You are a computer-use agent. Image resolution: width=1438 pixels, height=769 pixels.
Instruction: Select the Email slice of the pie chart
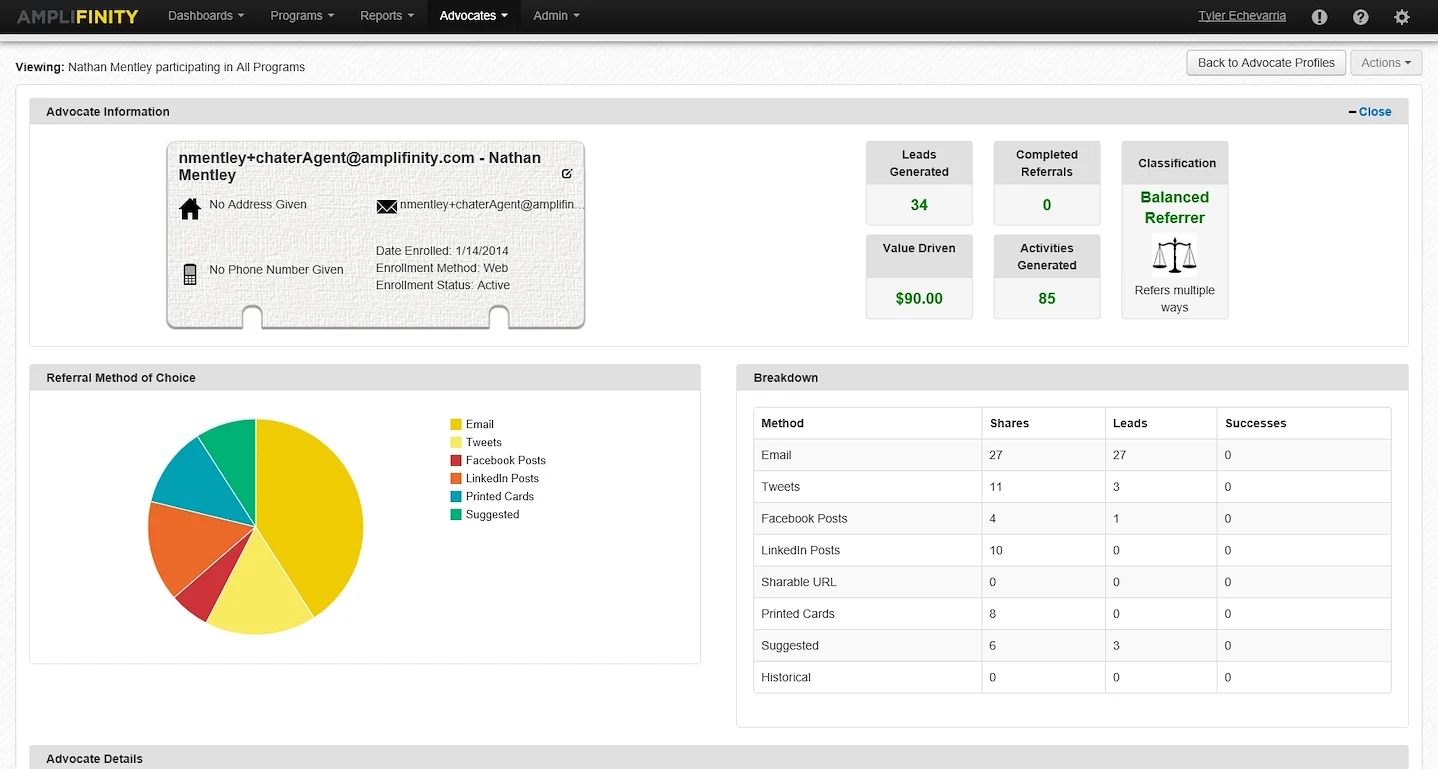[x=310, y=500]
